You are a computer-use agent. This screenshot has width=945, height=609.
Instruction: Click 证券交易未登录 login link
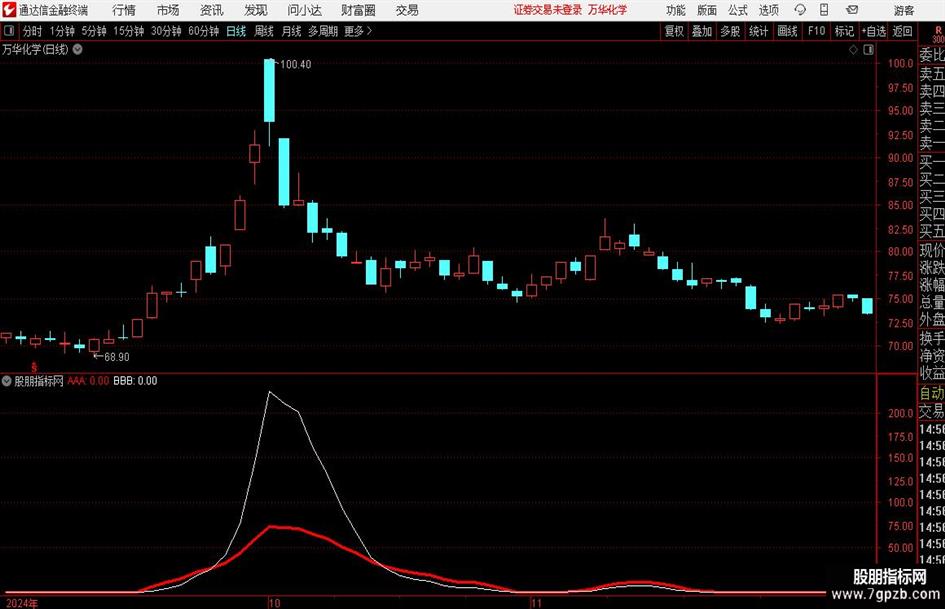point(548,10)
